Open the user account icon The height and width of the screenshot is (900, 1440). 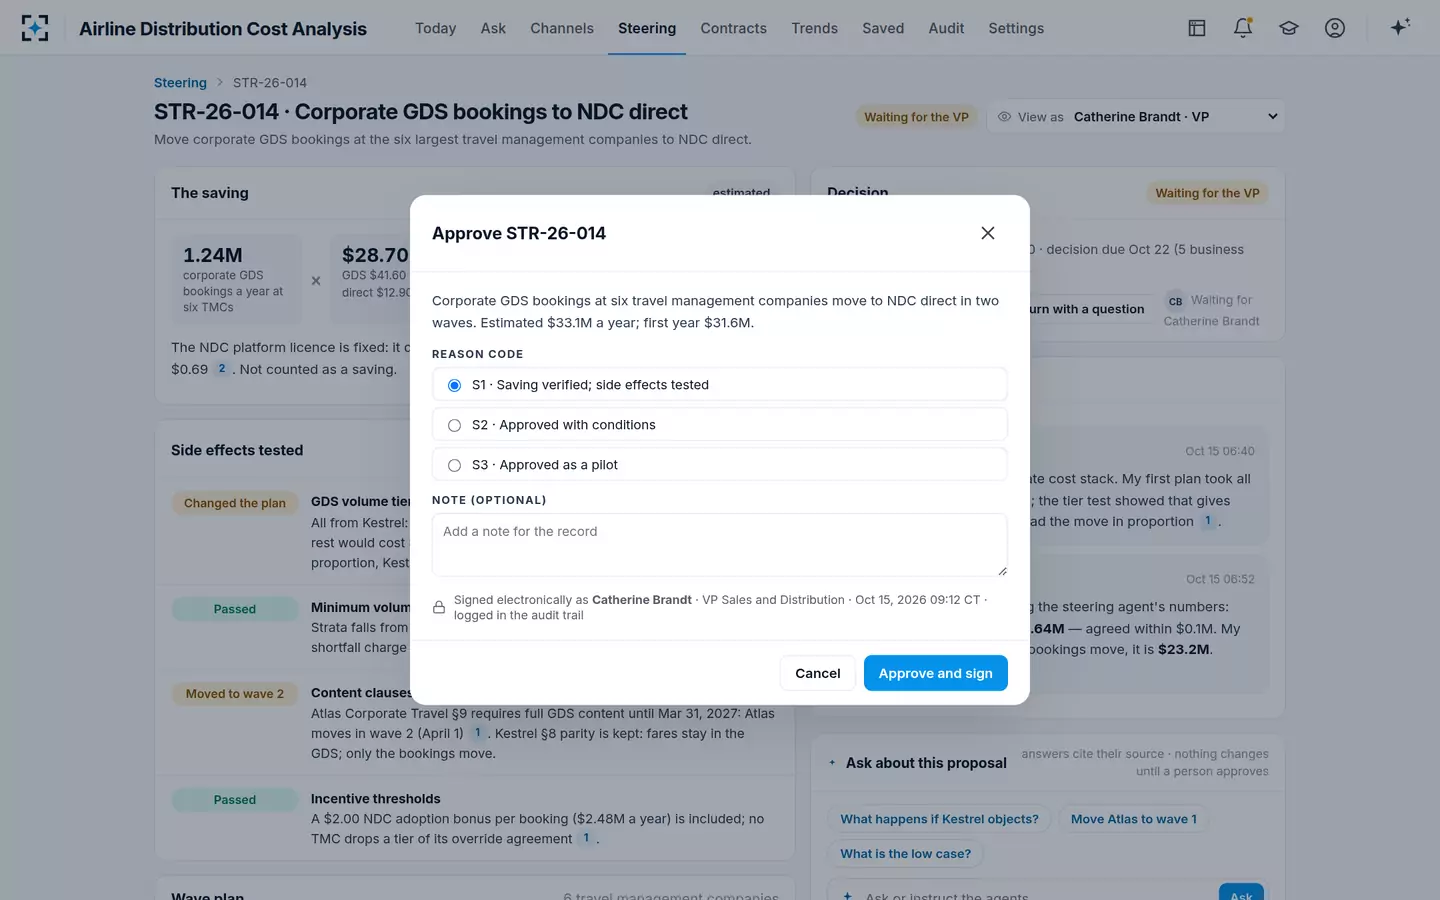click(1335, 28)
